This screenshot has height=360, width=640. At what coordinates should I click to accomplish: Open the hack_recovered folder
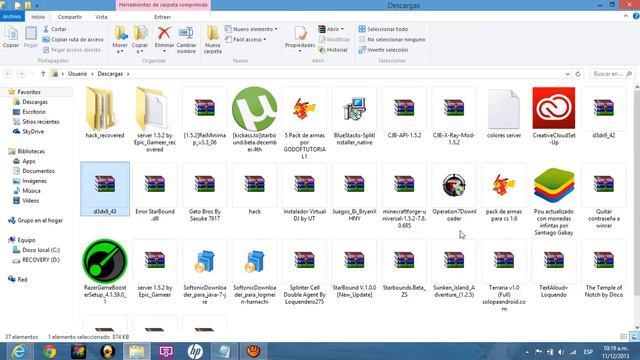104,113
